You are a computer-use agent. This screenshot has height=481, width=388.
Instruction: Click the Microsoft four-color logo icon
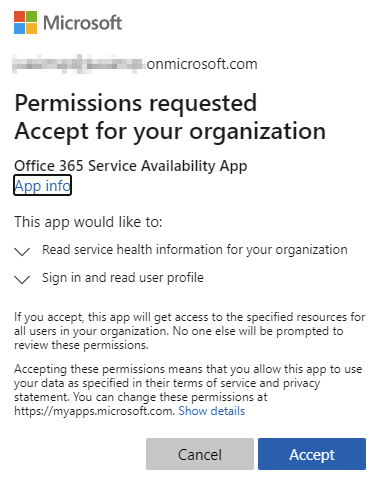[x=25, y=22]
